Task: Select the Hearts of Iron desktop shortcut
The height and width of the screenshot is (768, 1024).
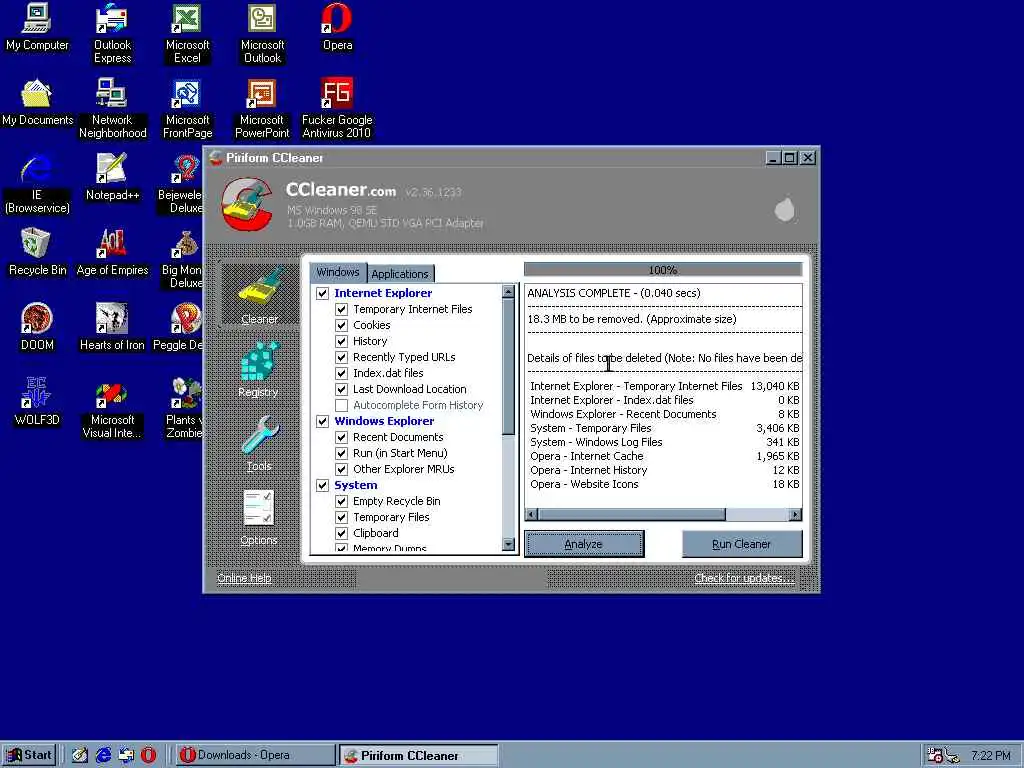Action: [112, 327]
